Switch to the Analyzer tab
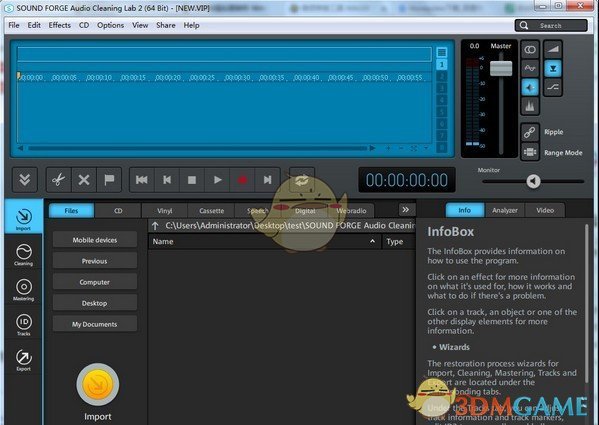599x425 pixels. (505, 210)
